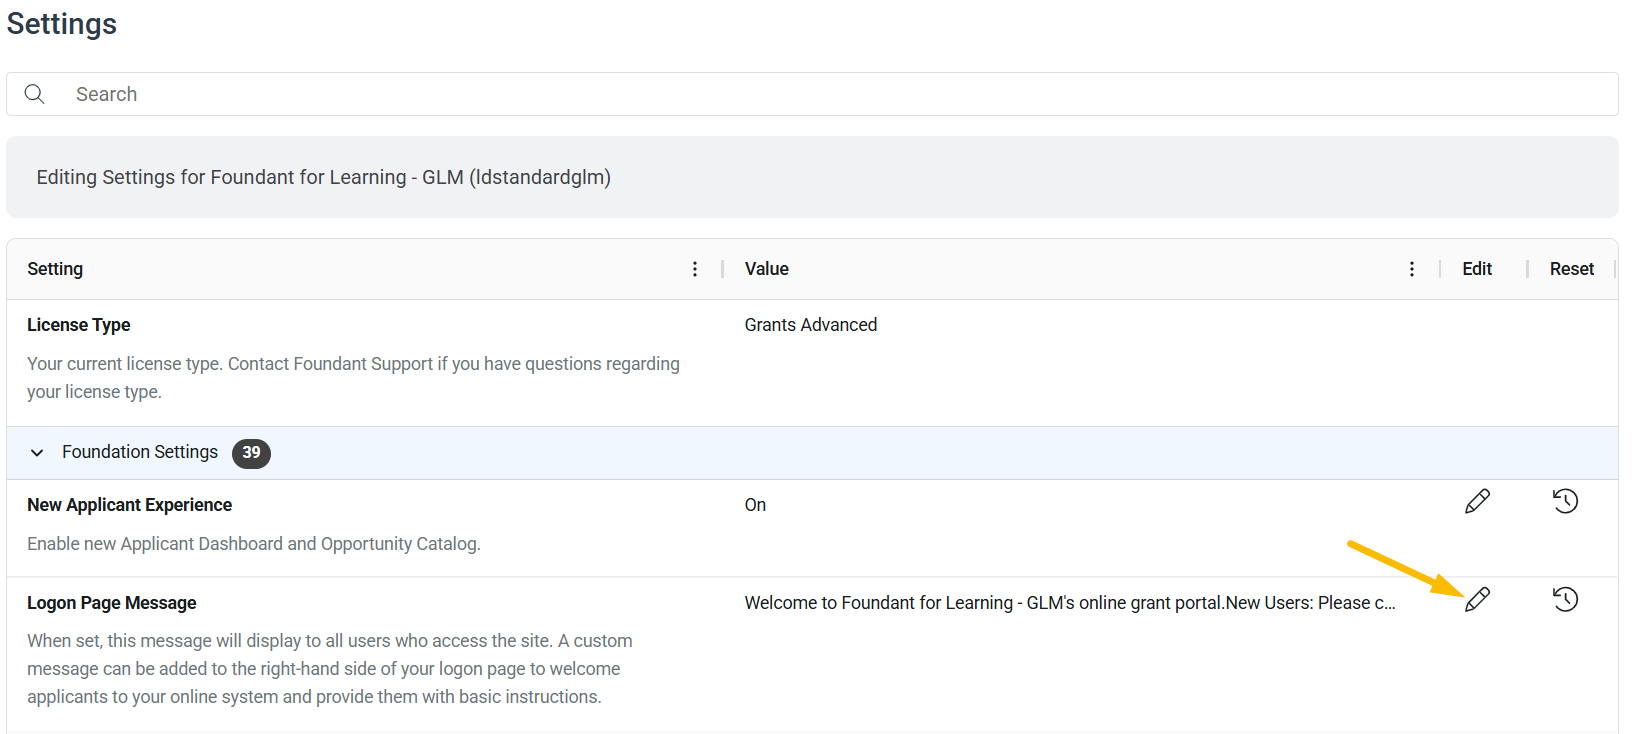Click the On value for New Applicant Experience
Viewport: 1632px width, 734px height.
(x=756, y=505)
